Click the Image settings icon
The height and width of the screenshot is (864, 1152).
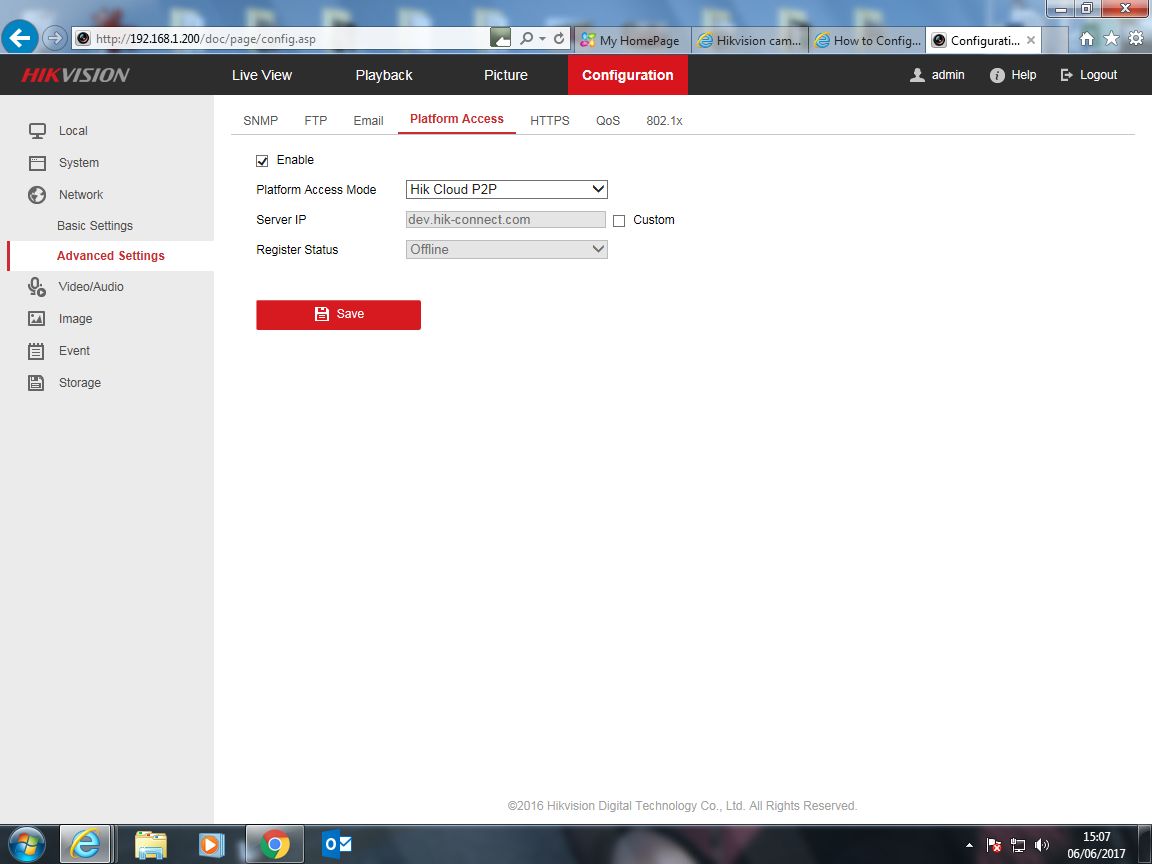37,319
